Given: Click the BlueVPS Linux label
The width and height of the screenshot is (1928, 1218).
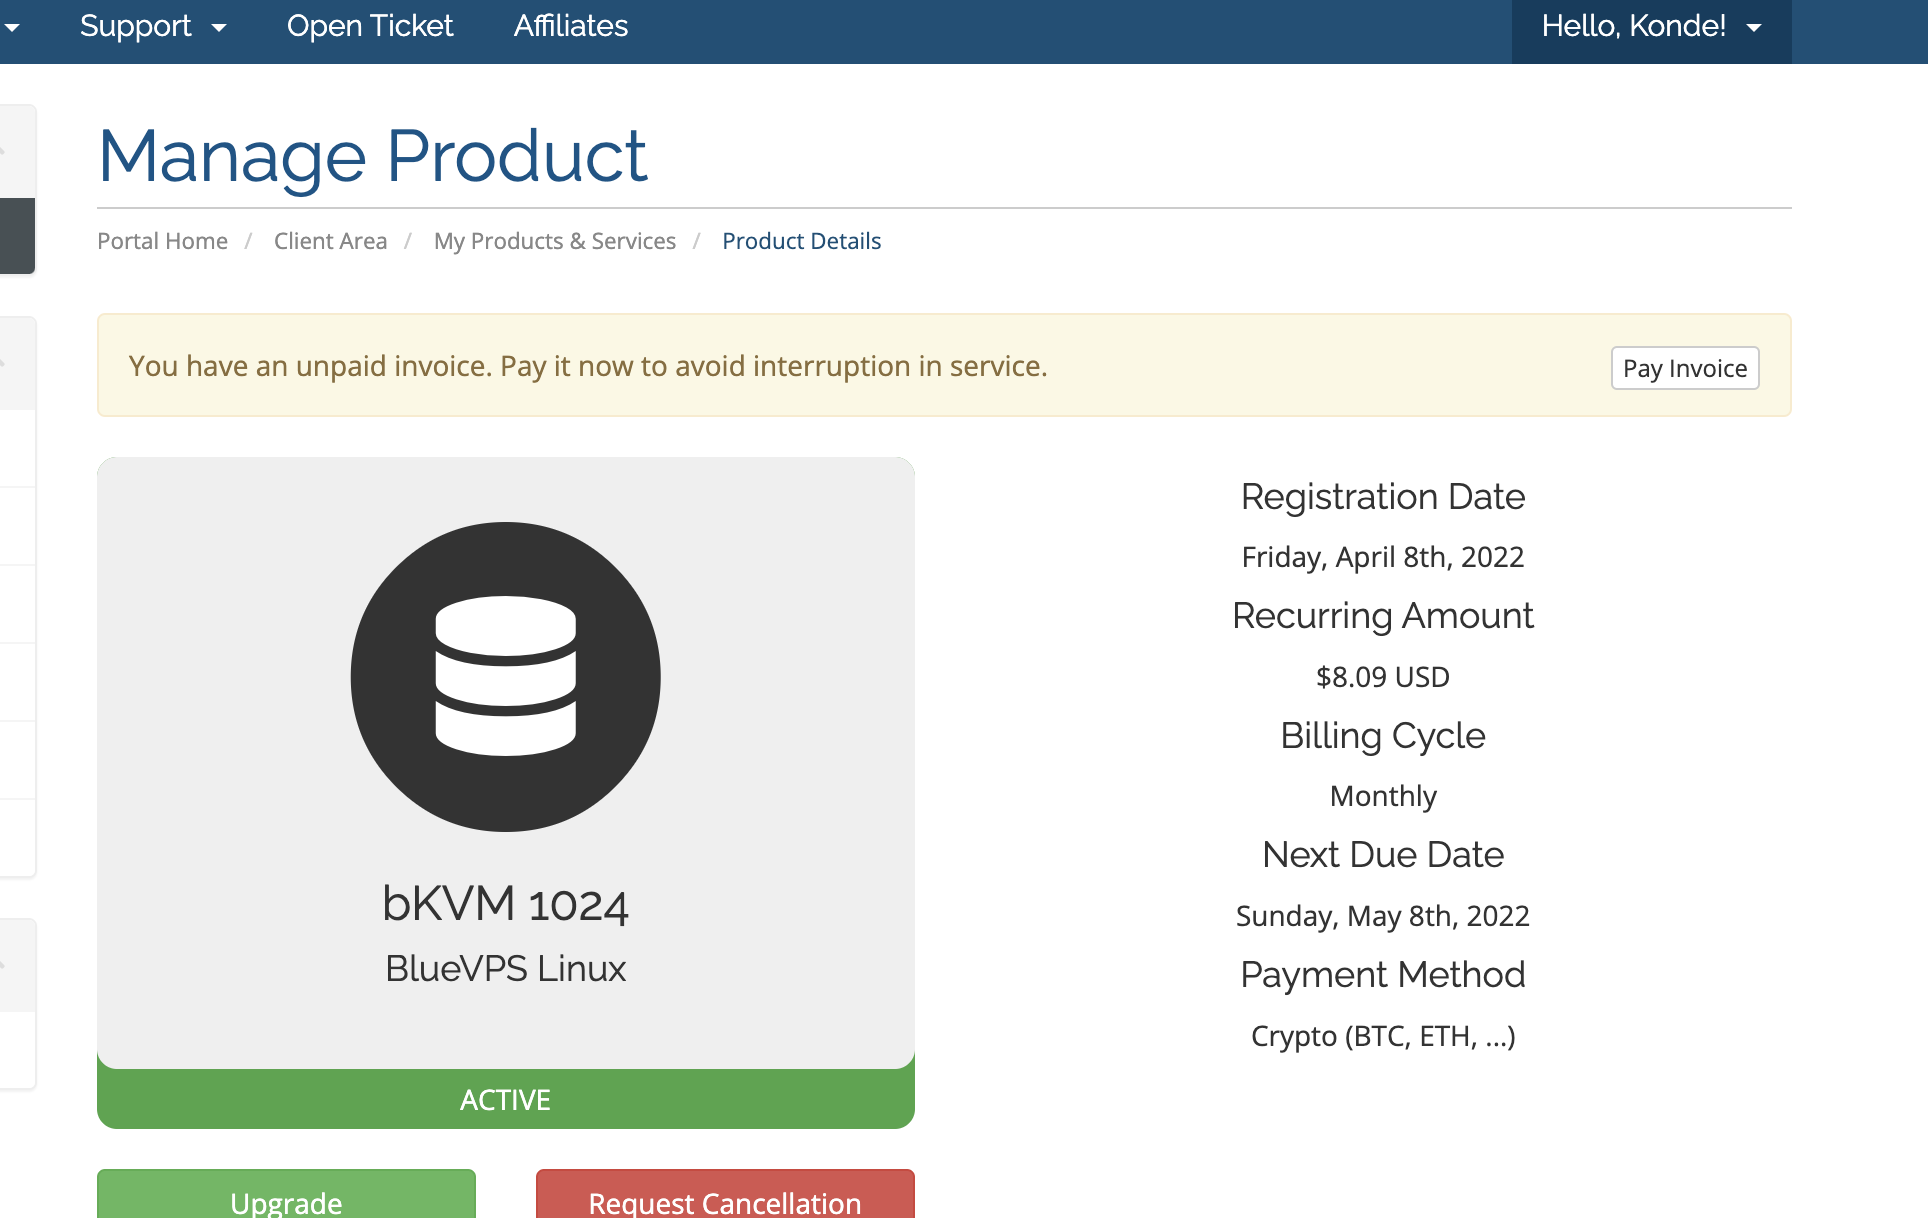Looking at the screenshot, I should coord(506,968).
